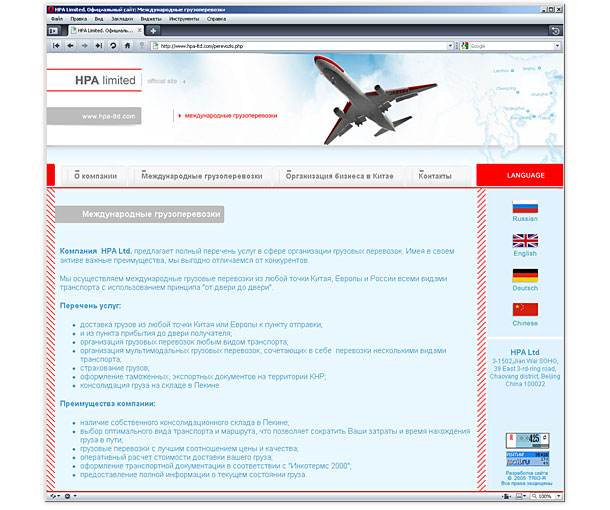Click the Chinese flag icon
This screenshot has width=610, height=510.
pos(525,310)
